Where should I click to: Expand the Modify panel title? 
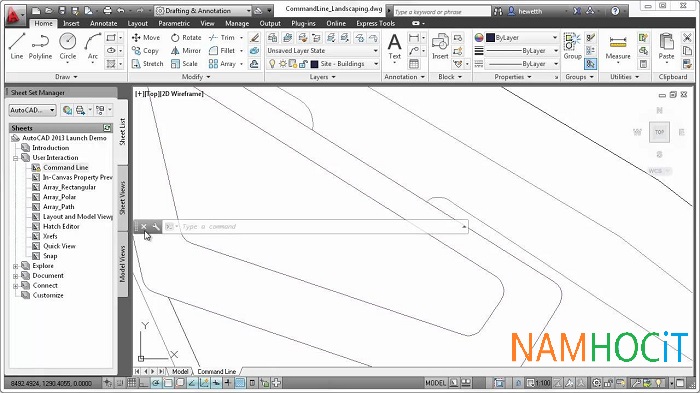coord(196,77)
